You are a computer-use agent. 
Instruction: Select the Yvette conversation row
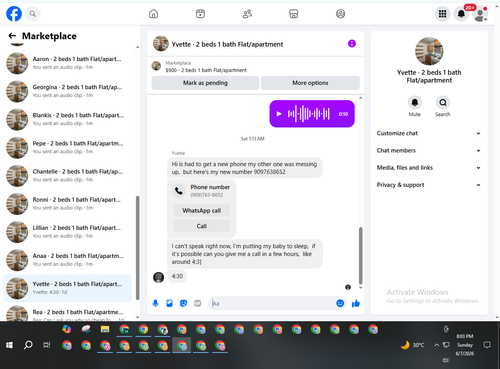[x=67, y=288]
